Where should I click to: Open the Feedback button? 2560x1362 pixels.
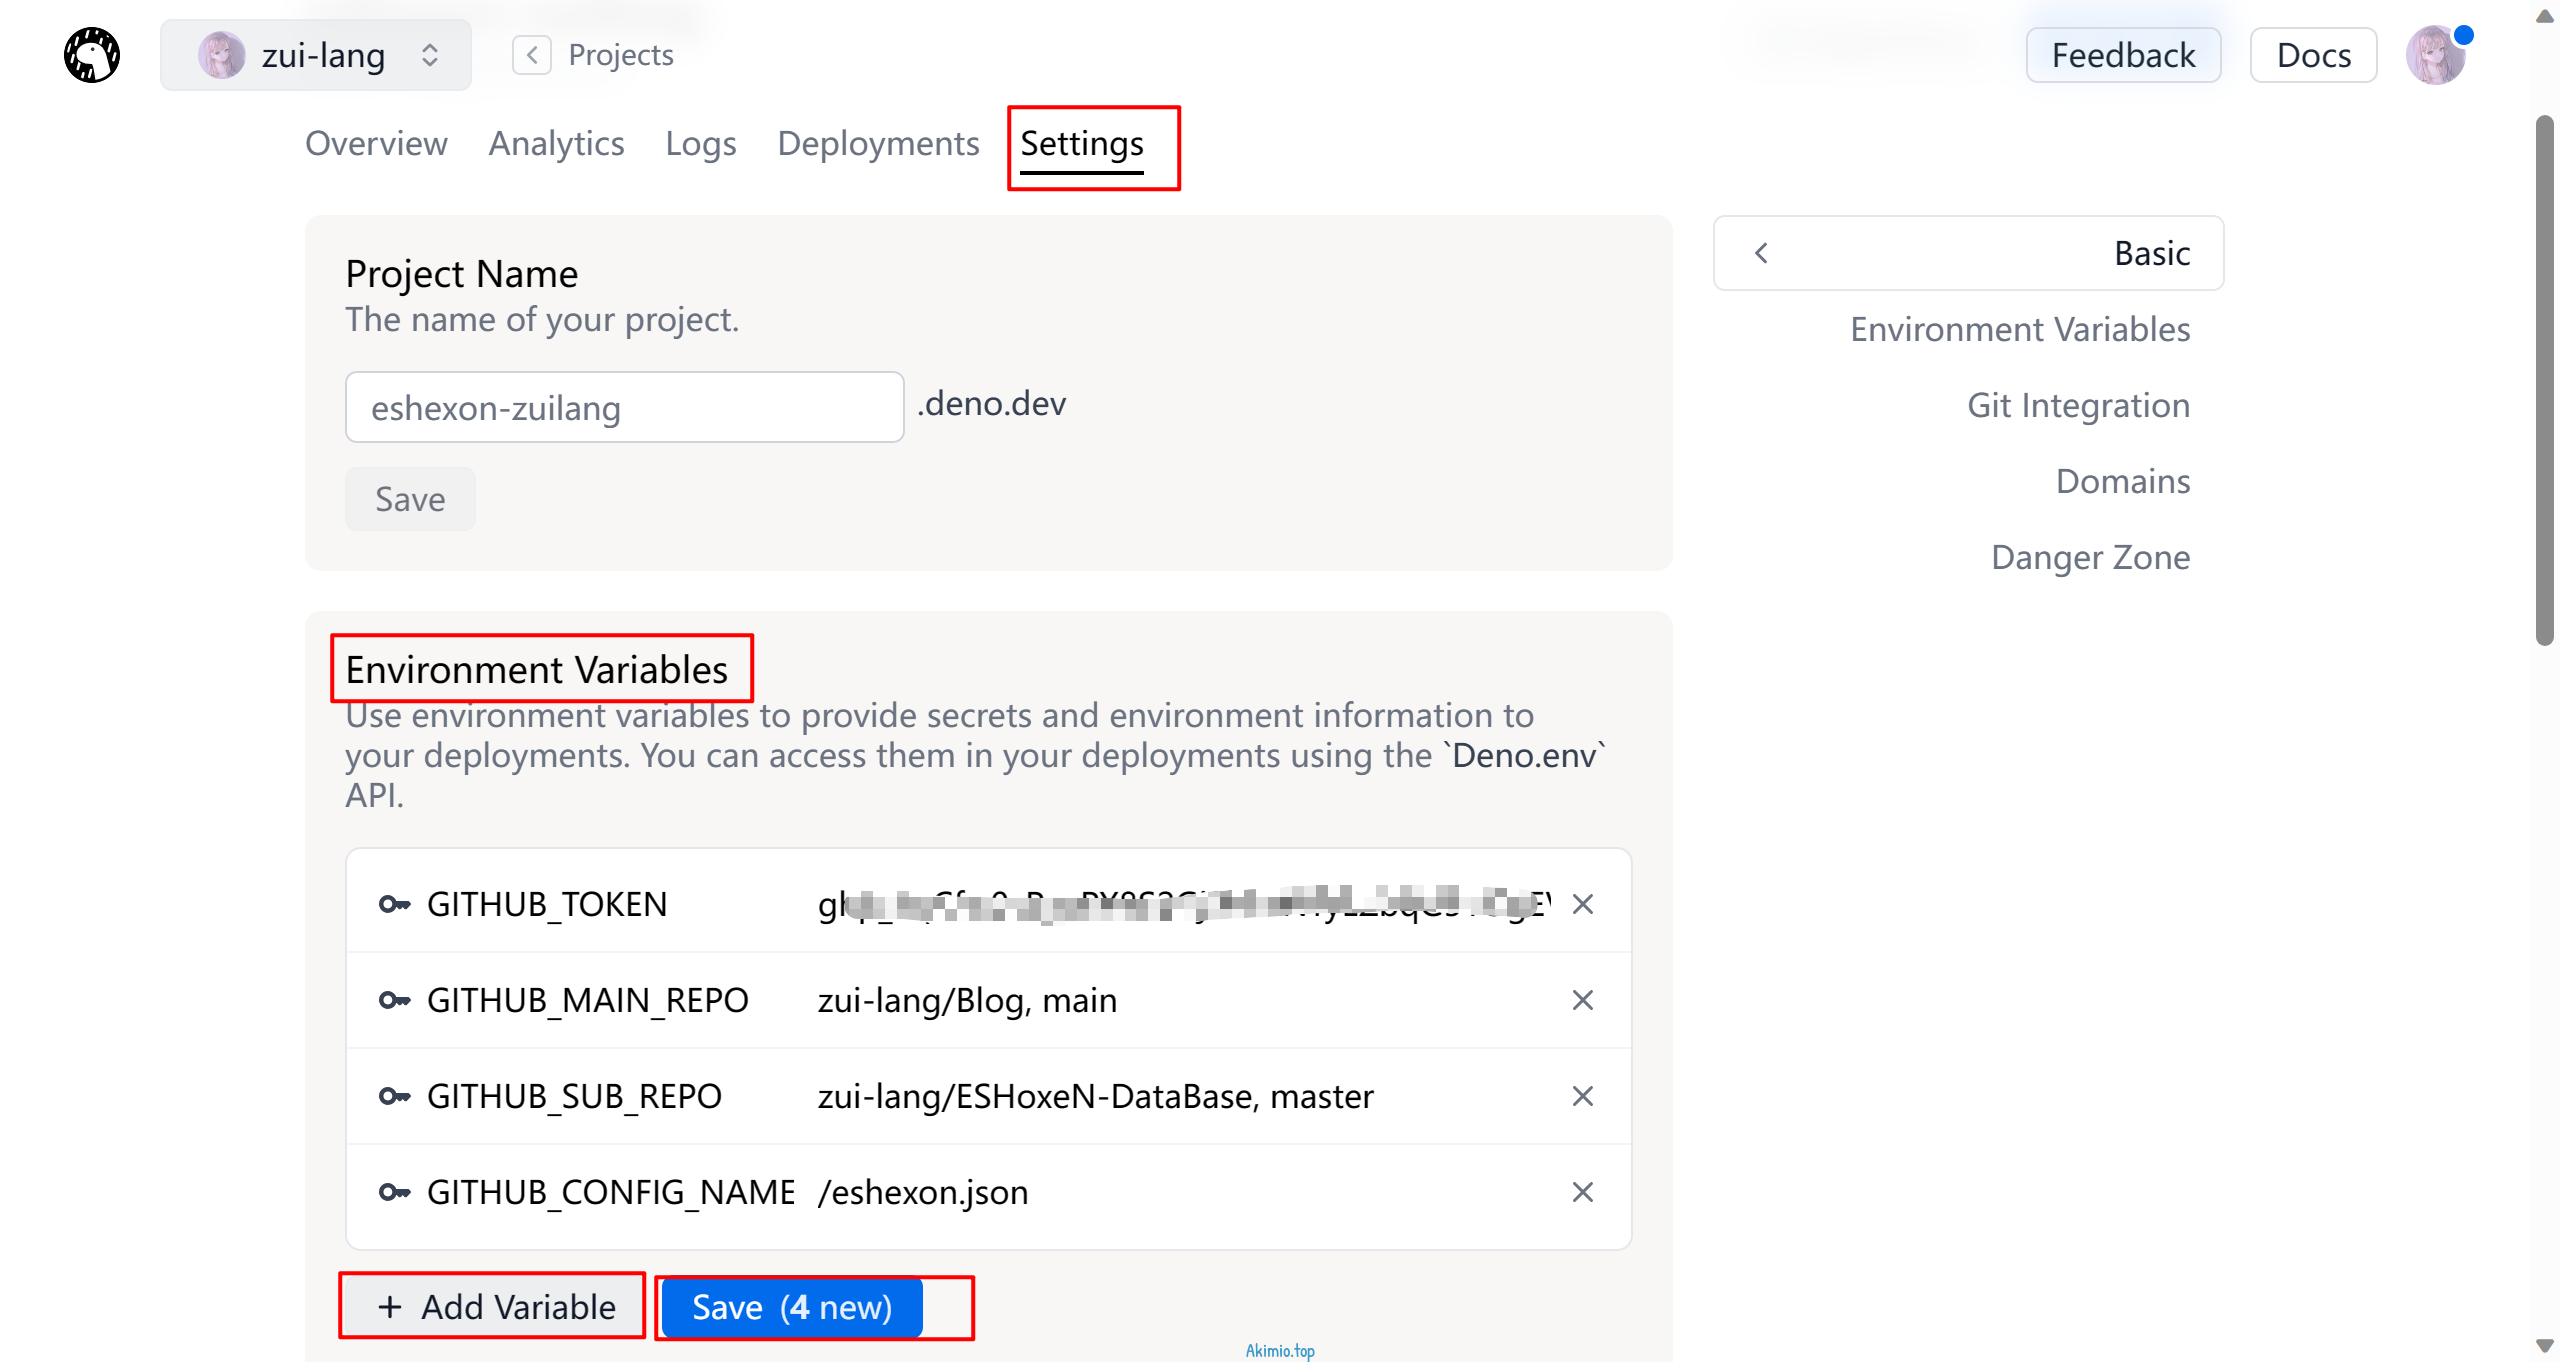click(x=2123, y=55)
